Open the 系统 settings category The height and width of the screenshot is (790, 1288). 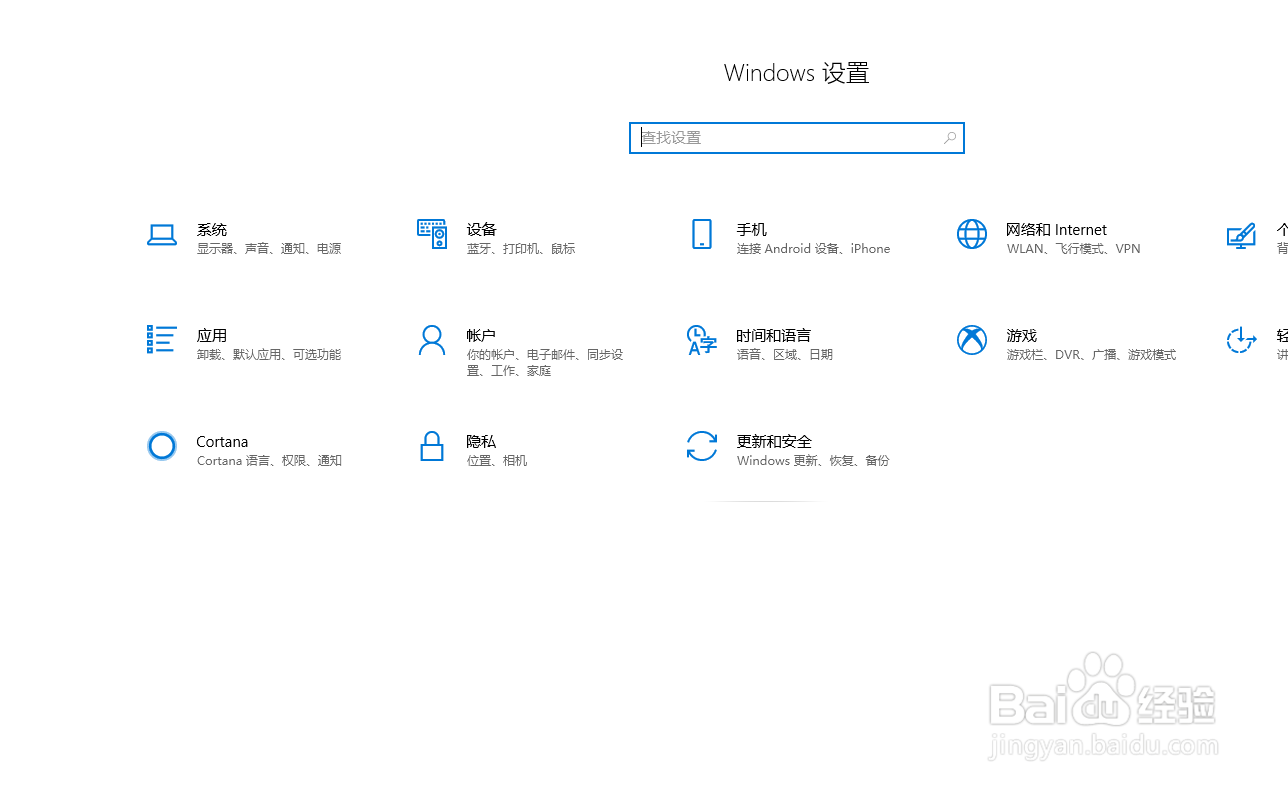pyautogui.click(x=212, y=230)
